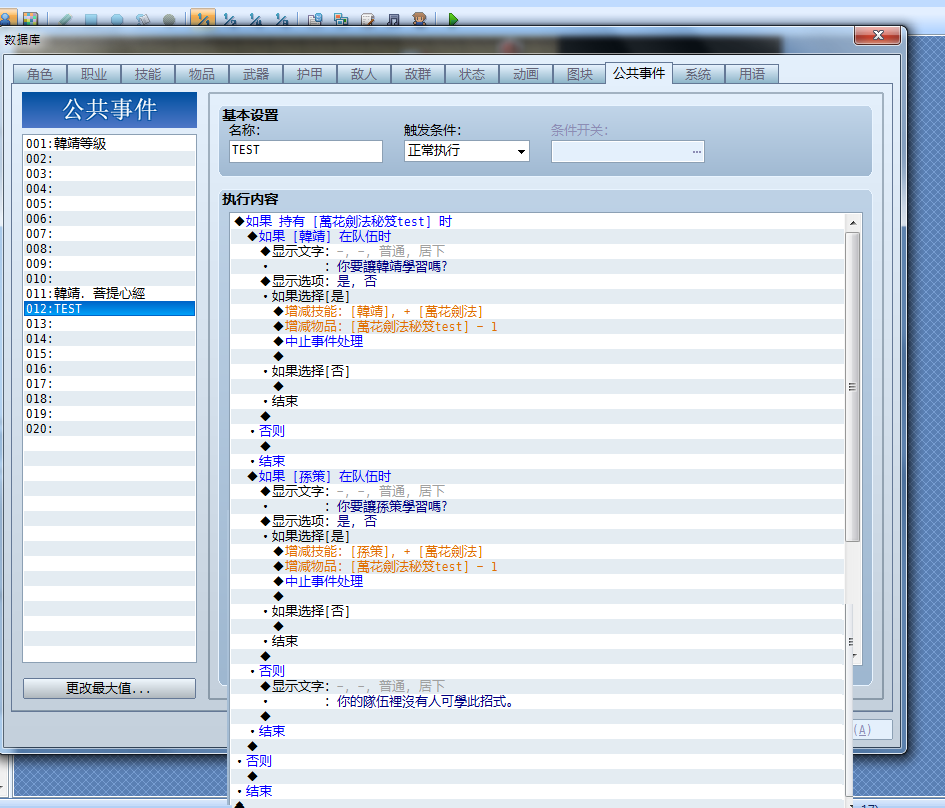Start playtest with the green play icon
The image size is (945, 808).
(453, 19)
